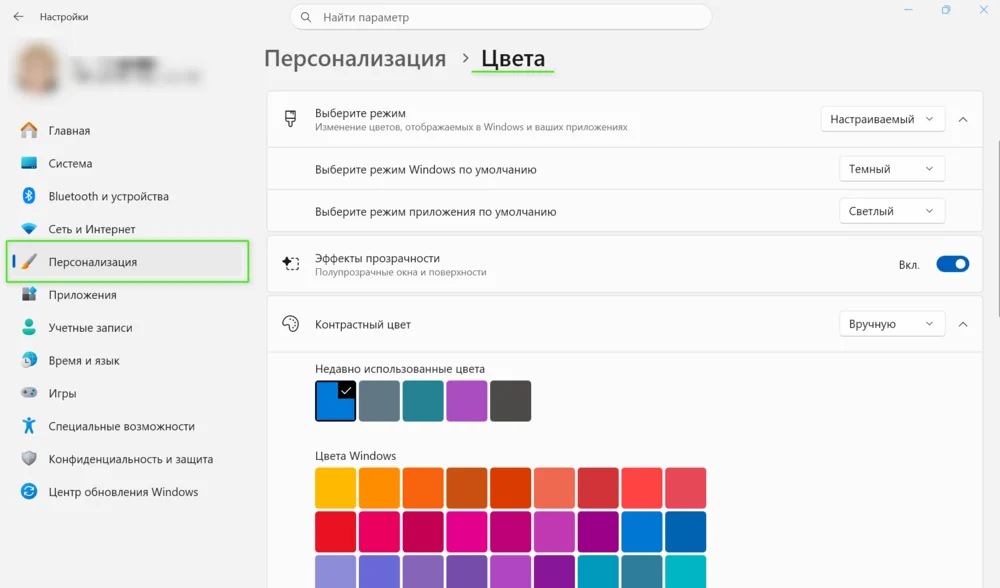Open Учетные записи settings

[x=128, y=327]
